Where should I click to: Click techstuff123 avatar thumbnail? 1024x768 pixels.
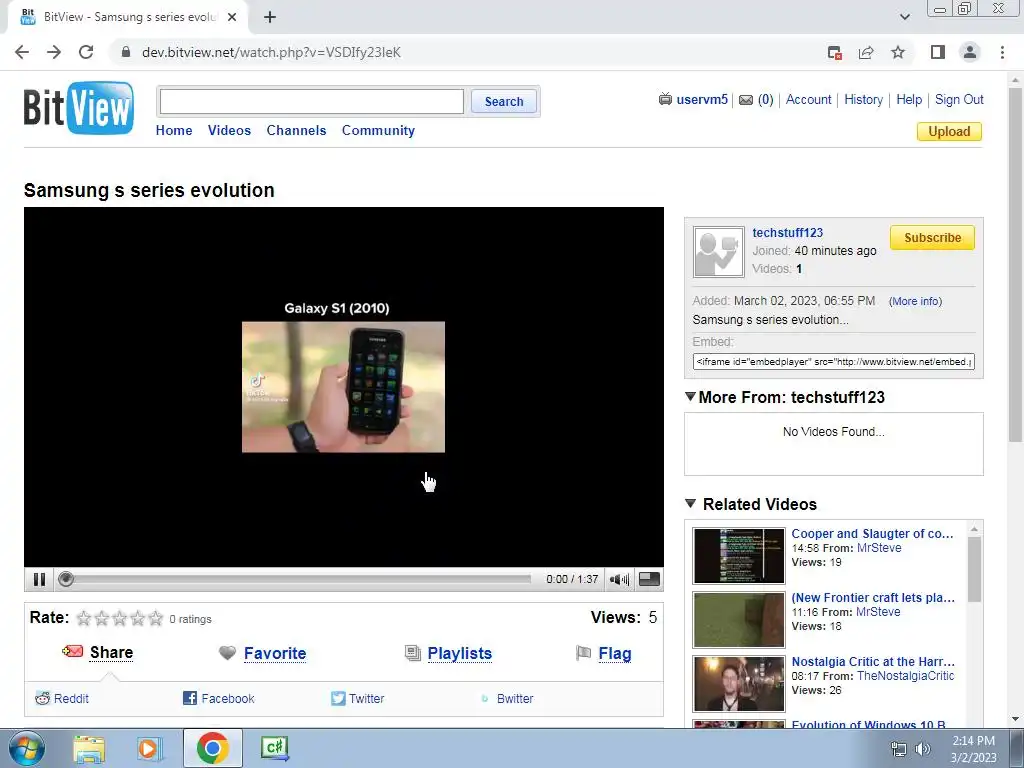(718, 252)
